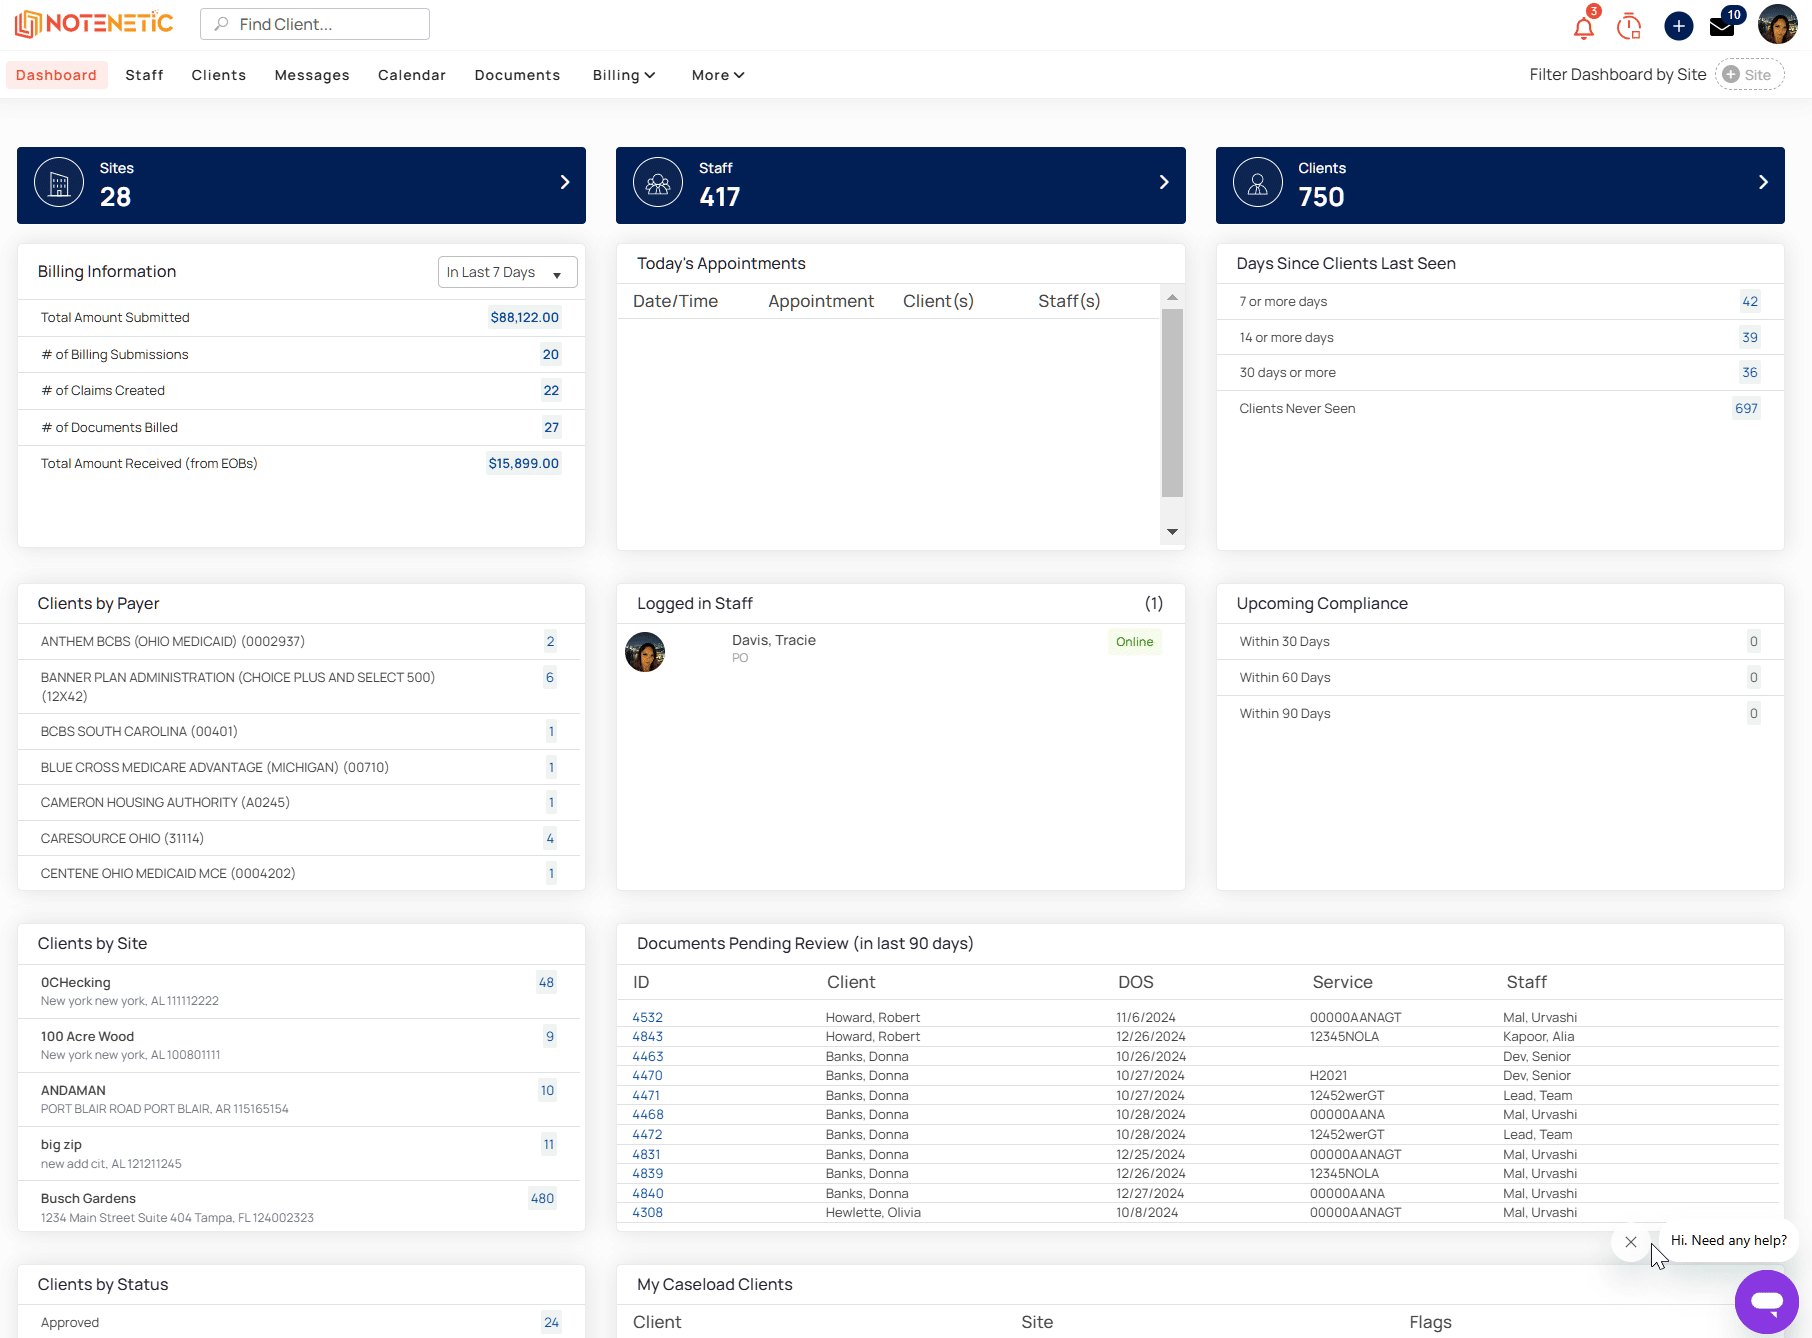Click the Today's Appointments scrollbar down arrow
This screenshot has width=1812, height=1338.
[1172, 532]
